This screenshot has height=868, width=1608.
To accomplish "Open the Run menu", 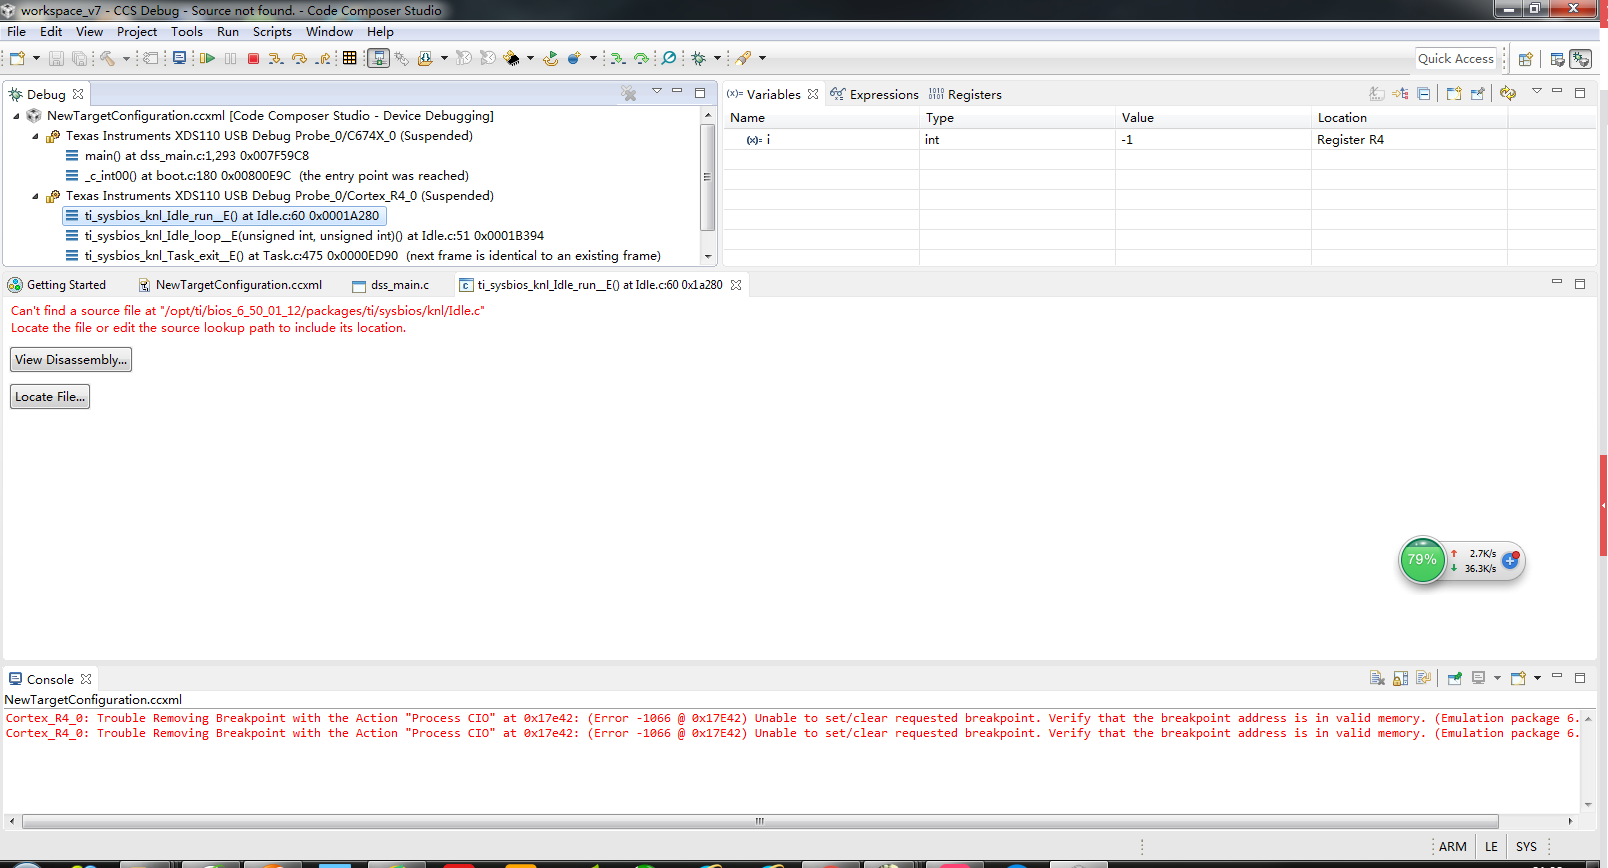I will (x=228, y=32).
